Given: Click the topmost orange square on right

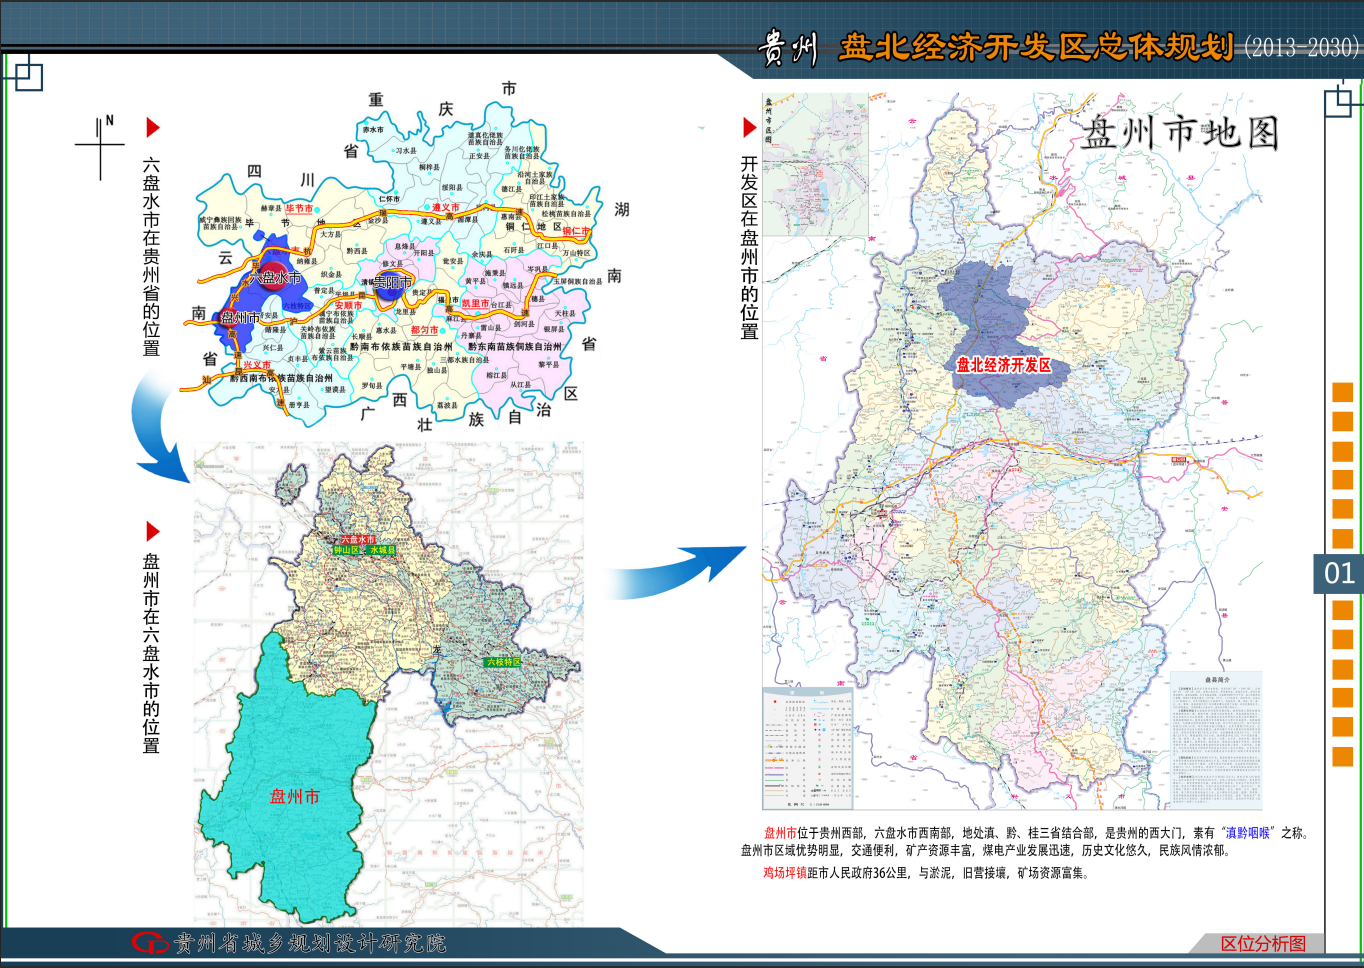Looking at the screenshot, I should (1342, 392).
